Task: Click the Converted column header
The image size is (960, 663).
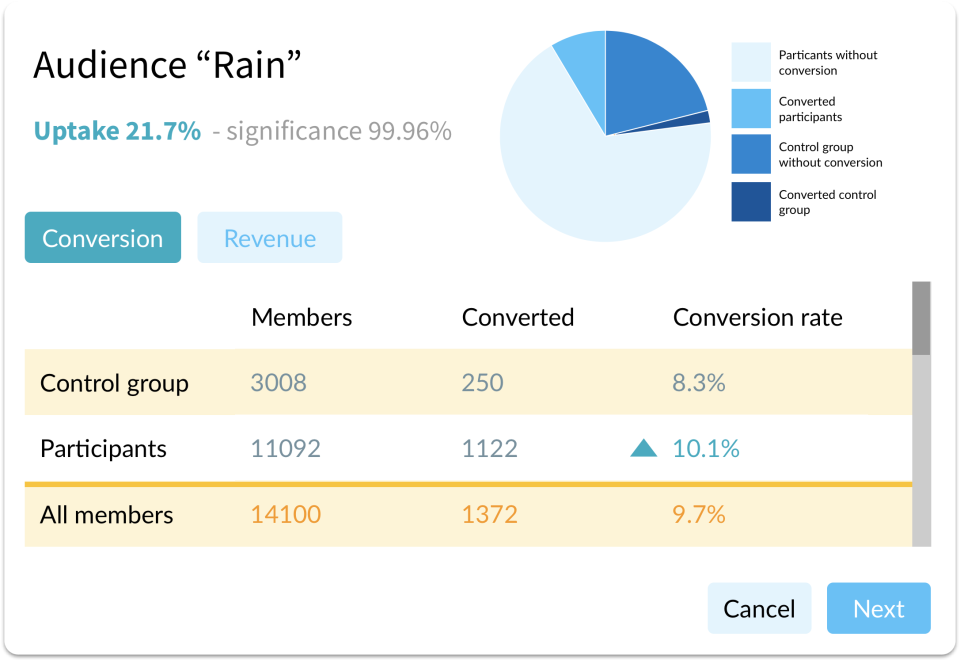Action: point(518,318)
